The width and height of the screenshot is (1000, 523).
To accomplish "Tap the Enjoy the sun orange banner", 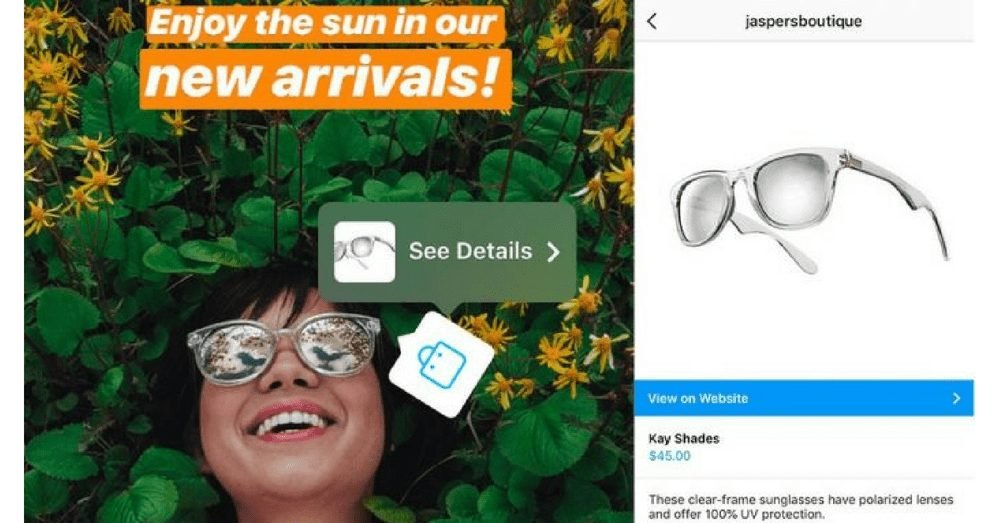I will (322, 24).
